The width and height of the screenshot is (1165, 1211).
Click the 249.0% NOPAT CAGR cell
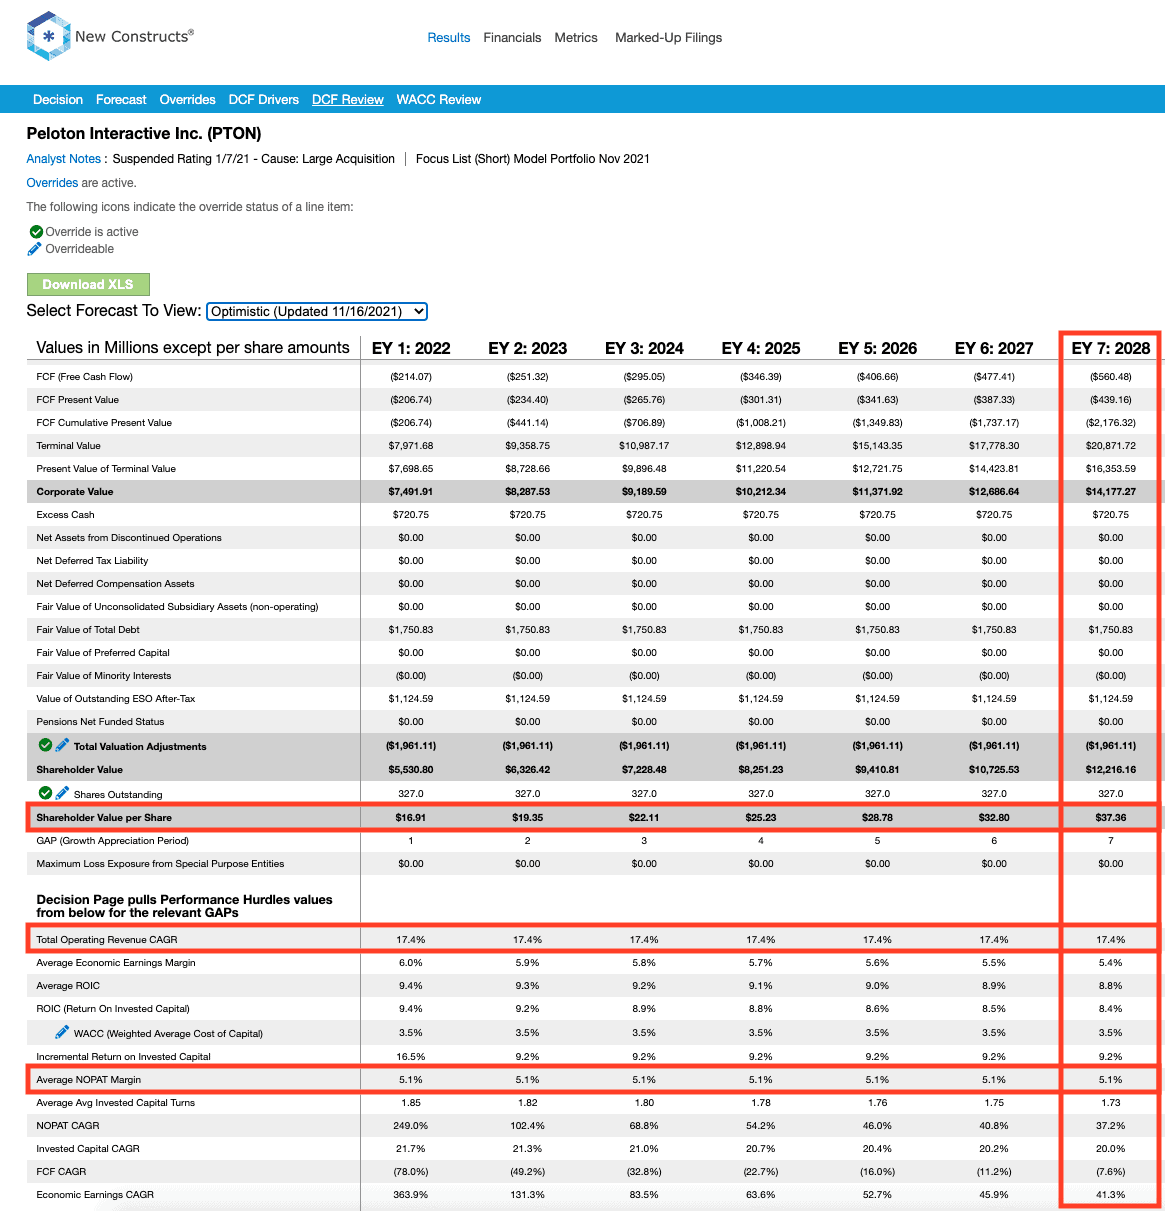click(411, 1126)
